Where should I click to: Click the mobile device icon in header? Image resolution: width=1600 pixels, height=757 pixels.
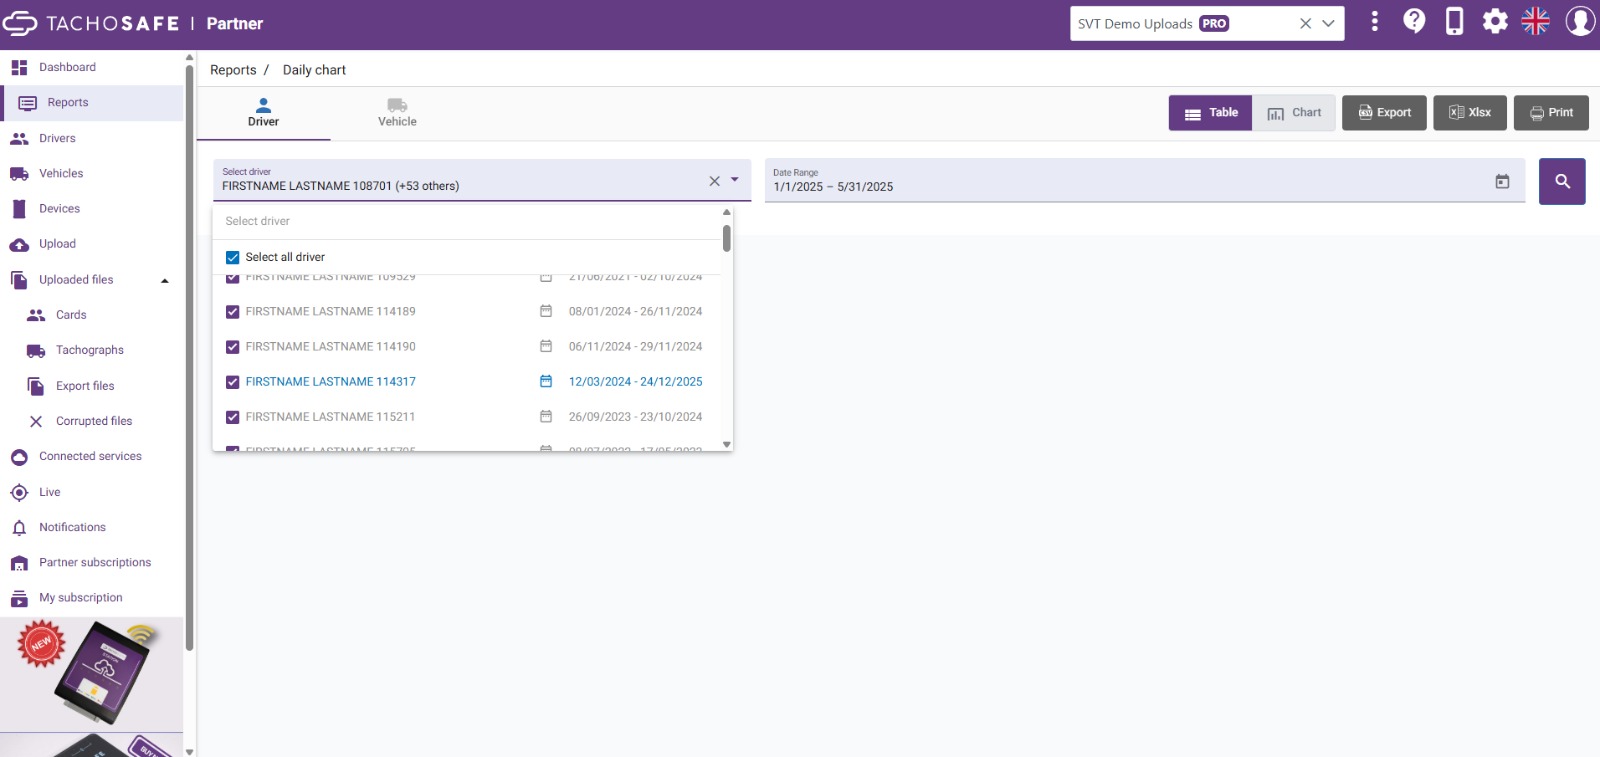click(x=1455, y=21)
